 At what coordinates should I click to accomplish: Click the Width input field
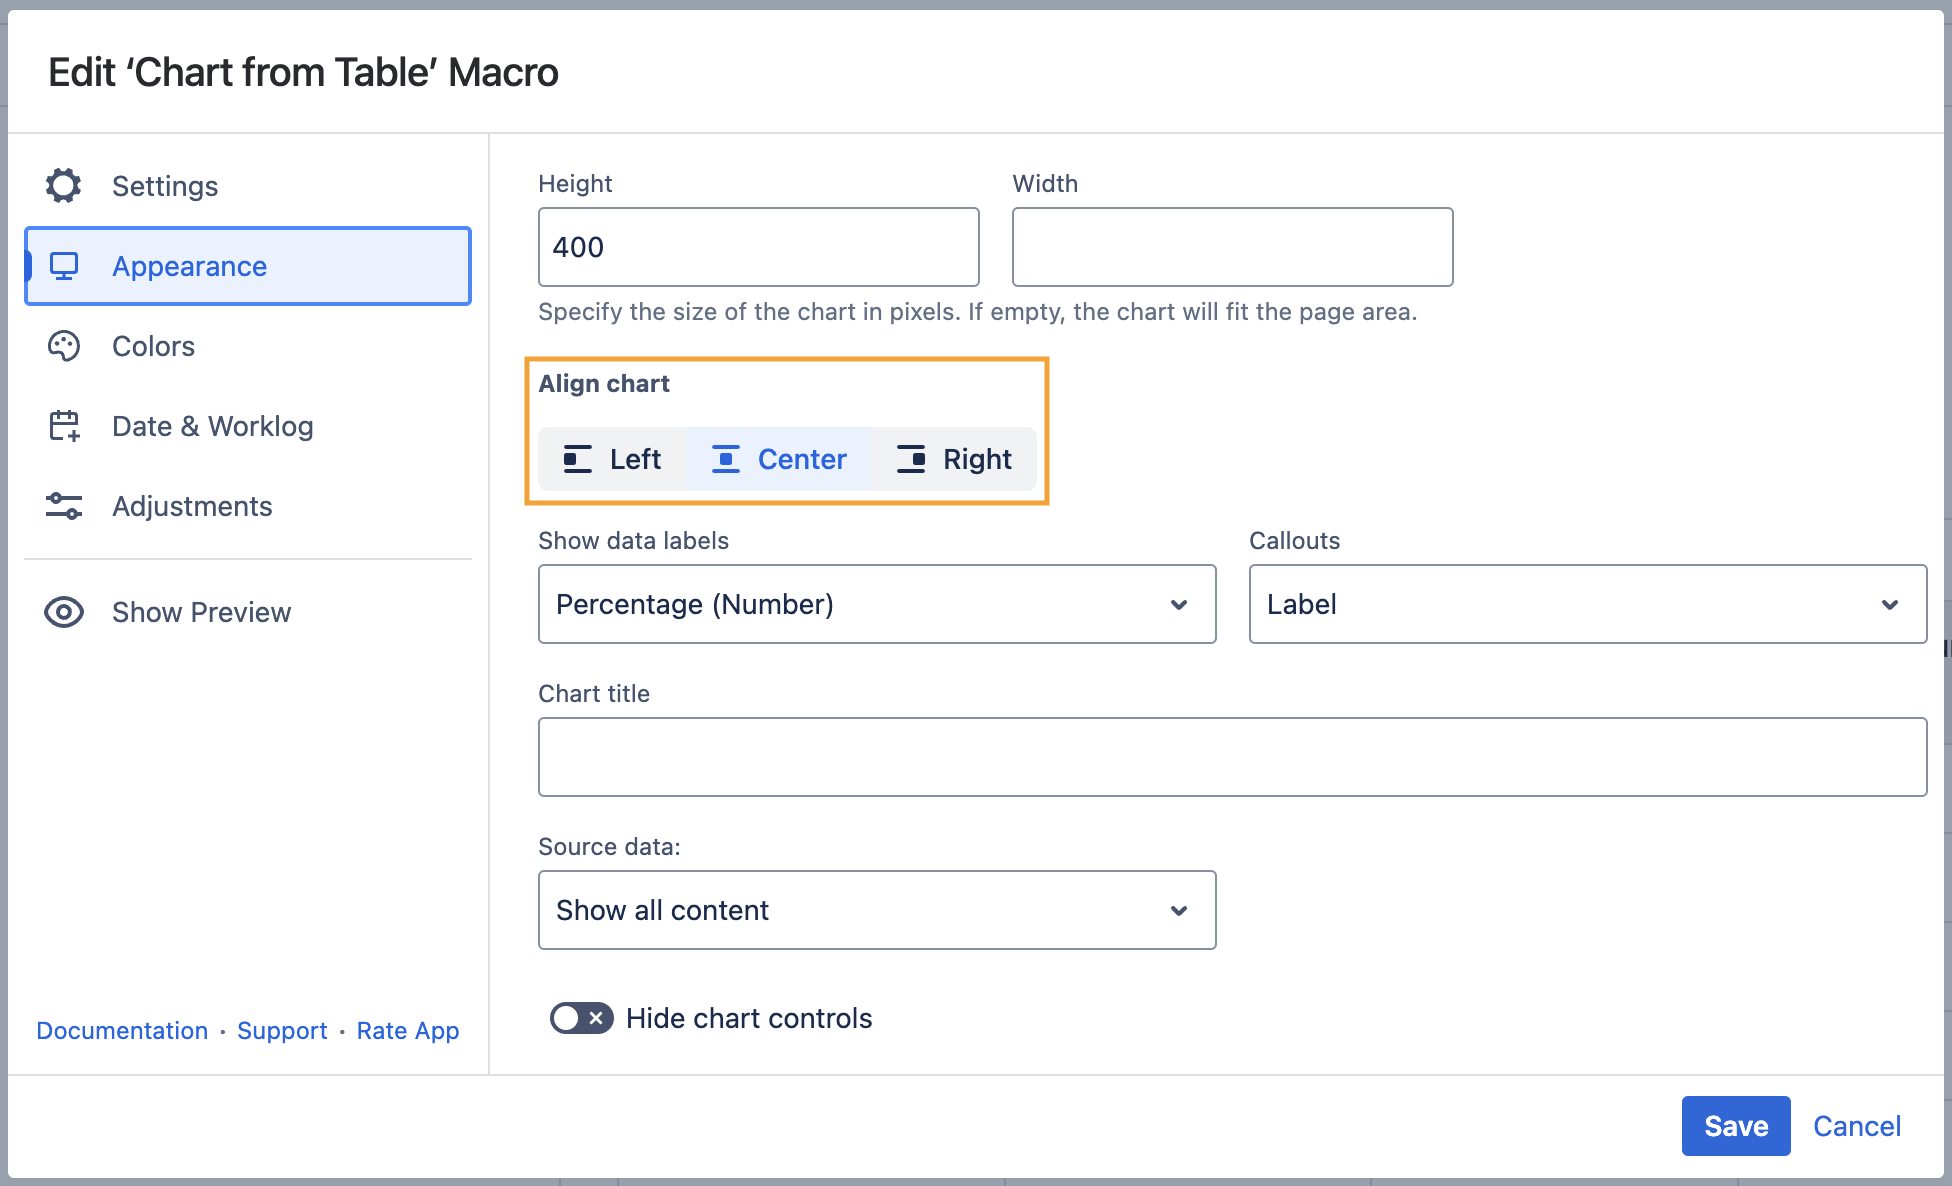(1231, 247)
